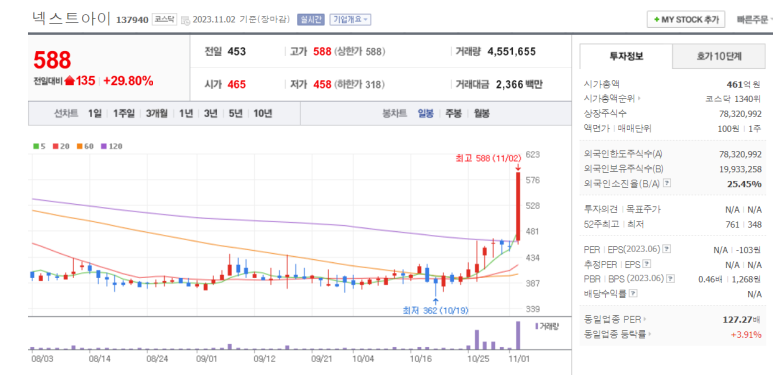Click the 저가 value 458
The width and height of the screenshot is (773, 375).
[322, 84]
